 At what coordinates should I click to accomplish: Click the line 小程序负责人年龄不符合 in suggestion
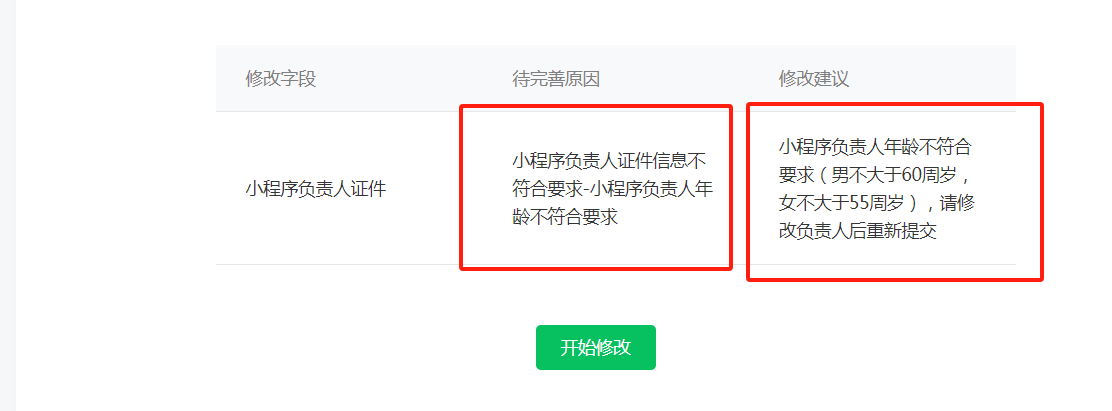pyautogui.click(x=875, y=147)
